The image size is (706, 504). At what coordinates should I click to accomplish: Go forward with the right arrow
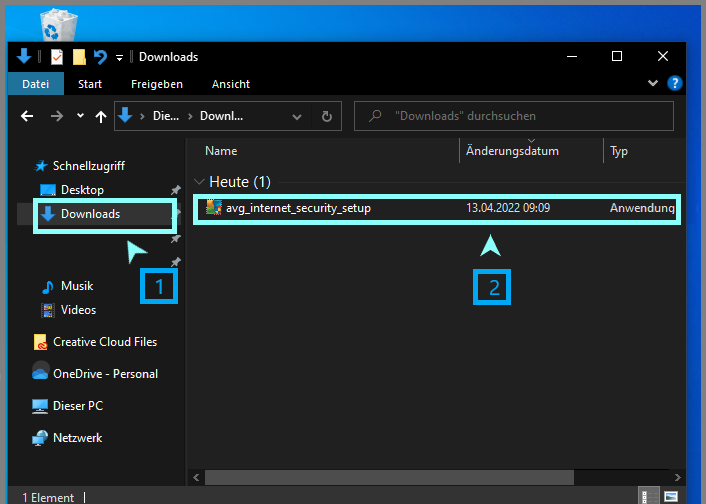tap(57, 116)
